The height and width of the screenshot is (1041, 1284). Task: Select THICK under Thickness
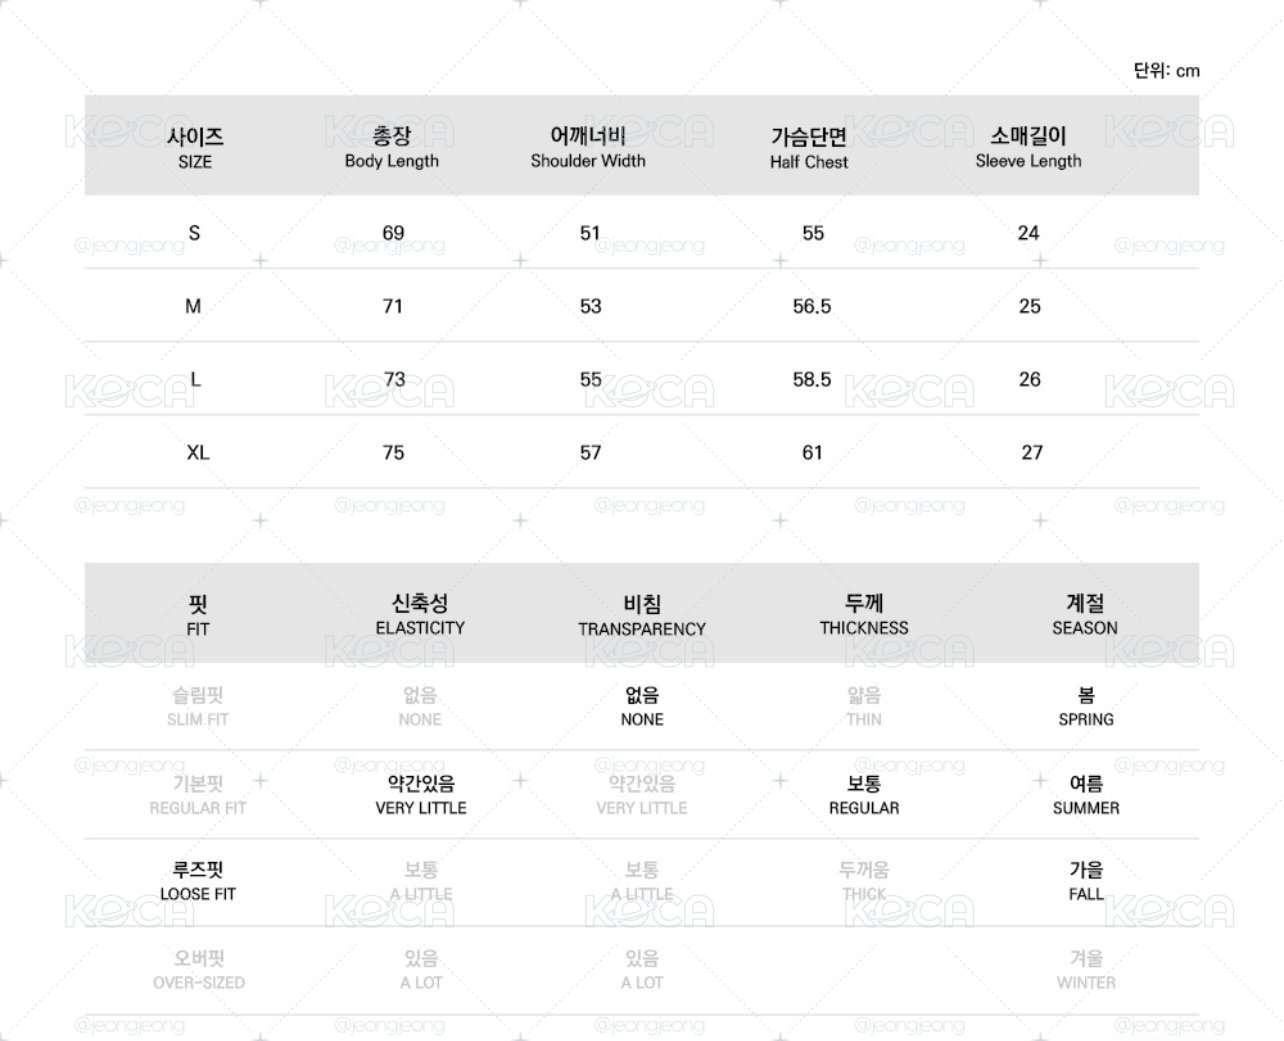864,882
